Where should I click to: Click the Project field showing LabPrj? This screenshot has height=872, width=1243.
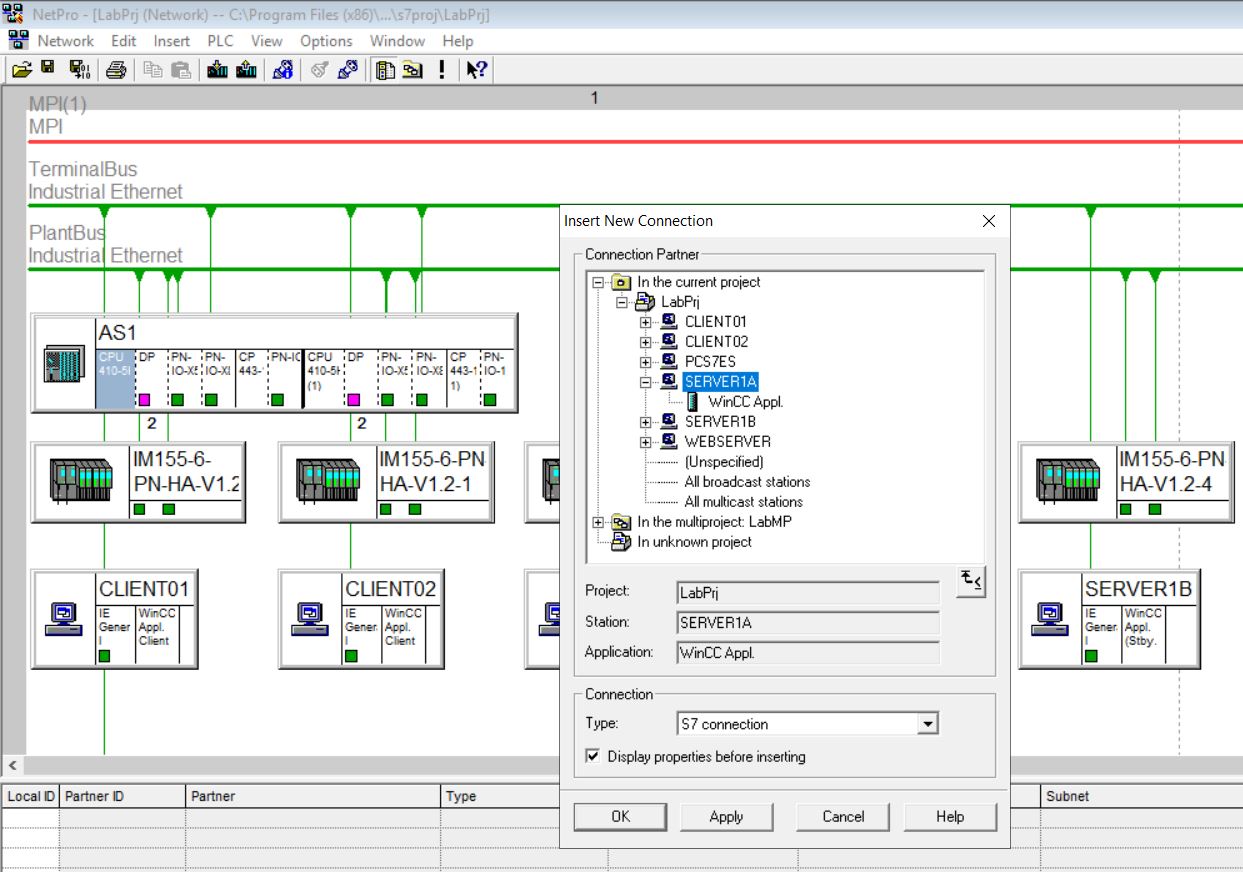point(808,592)
